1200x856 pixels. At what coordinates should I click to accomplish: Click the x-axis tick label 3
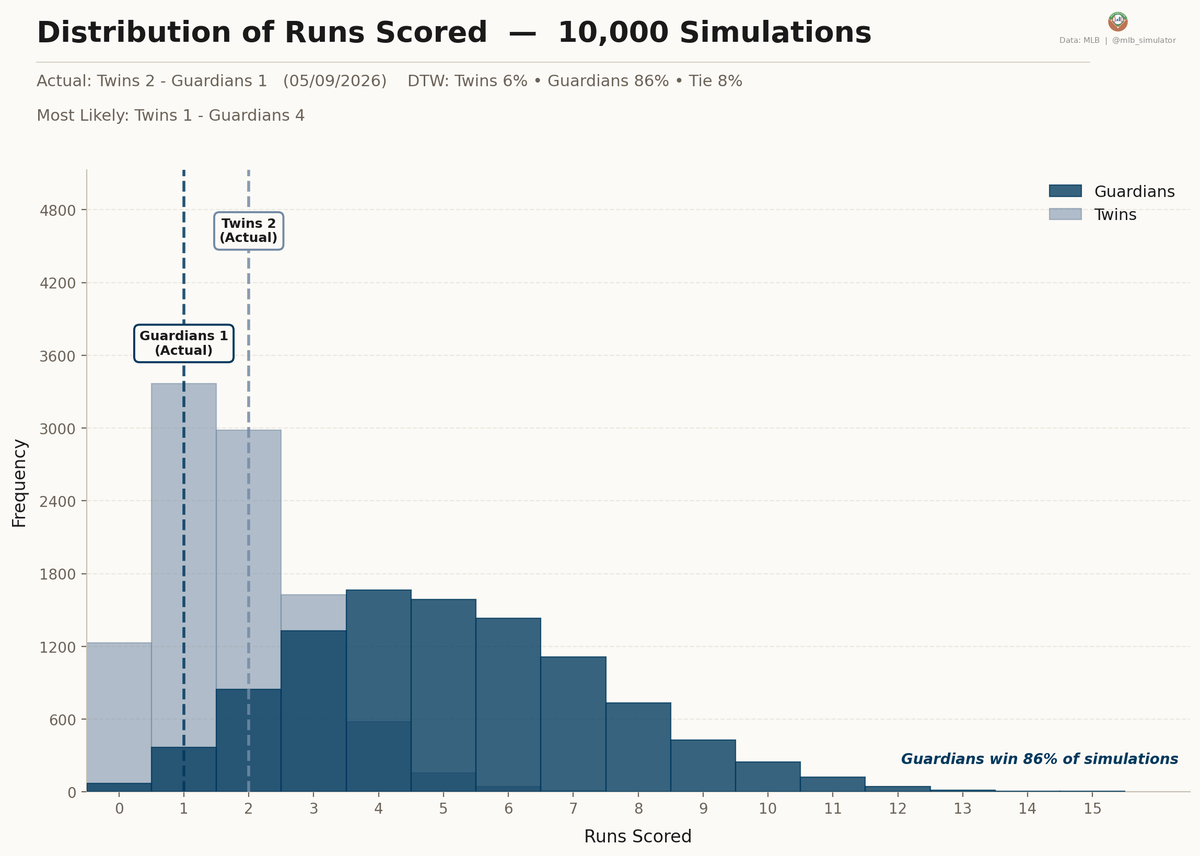pyautogui.click(x=314, y=808)
